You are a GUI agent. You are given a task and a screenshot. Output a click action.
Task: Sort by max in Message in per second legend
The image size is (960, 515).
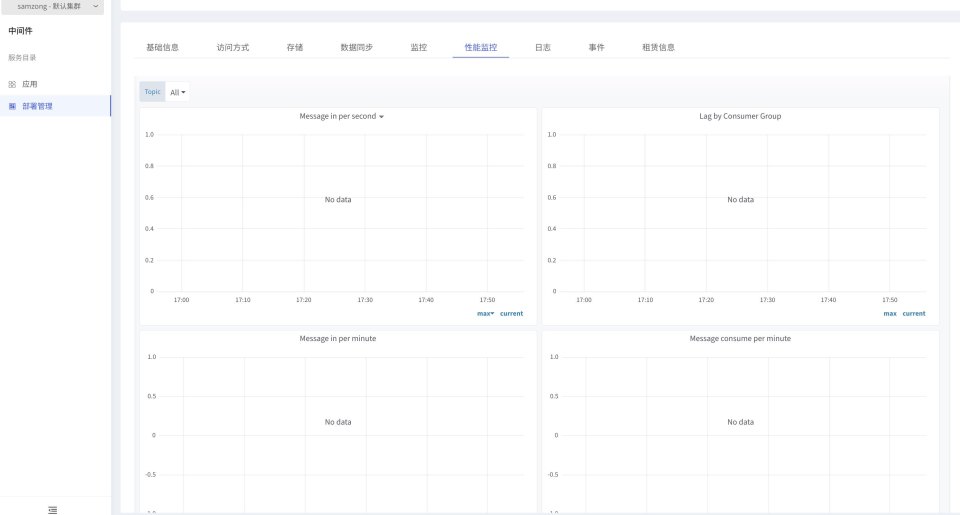click(x=485, y=313)
